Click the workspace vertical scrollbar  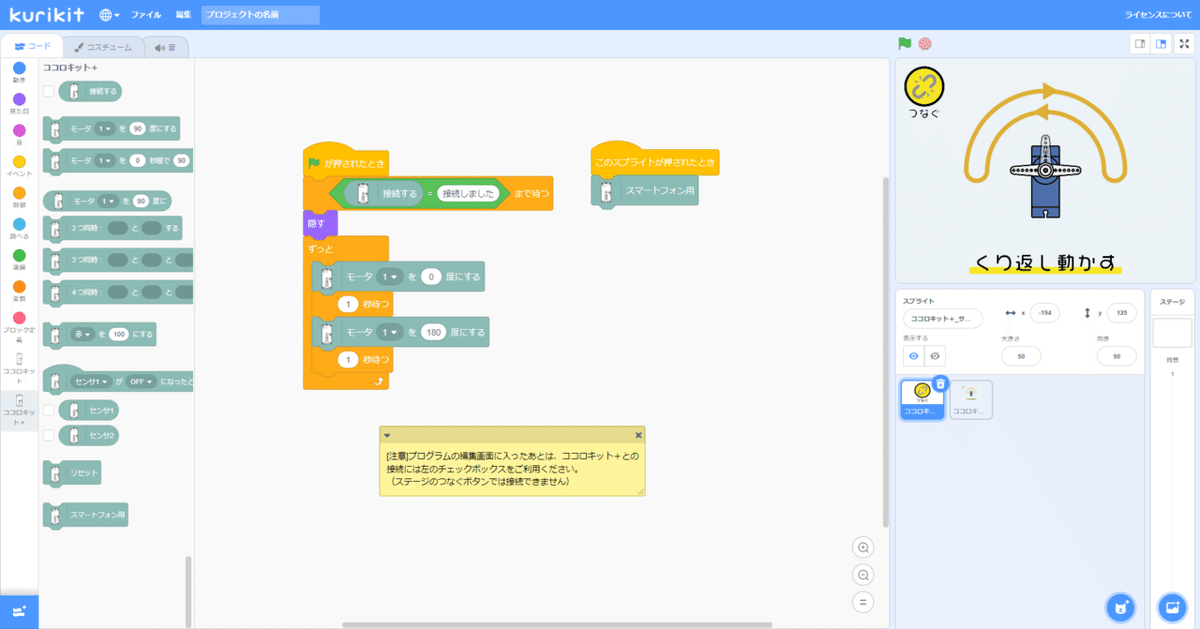884,350
